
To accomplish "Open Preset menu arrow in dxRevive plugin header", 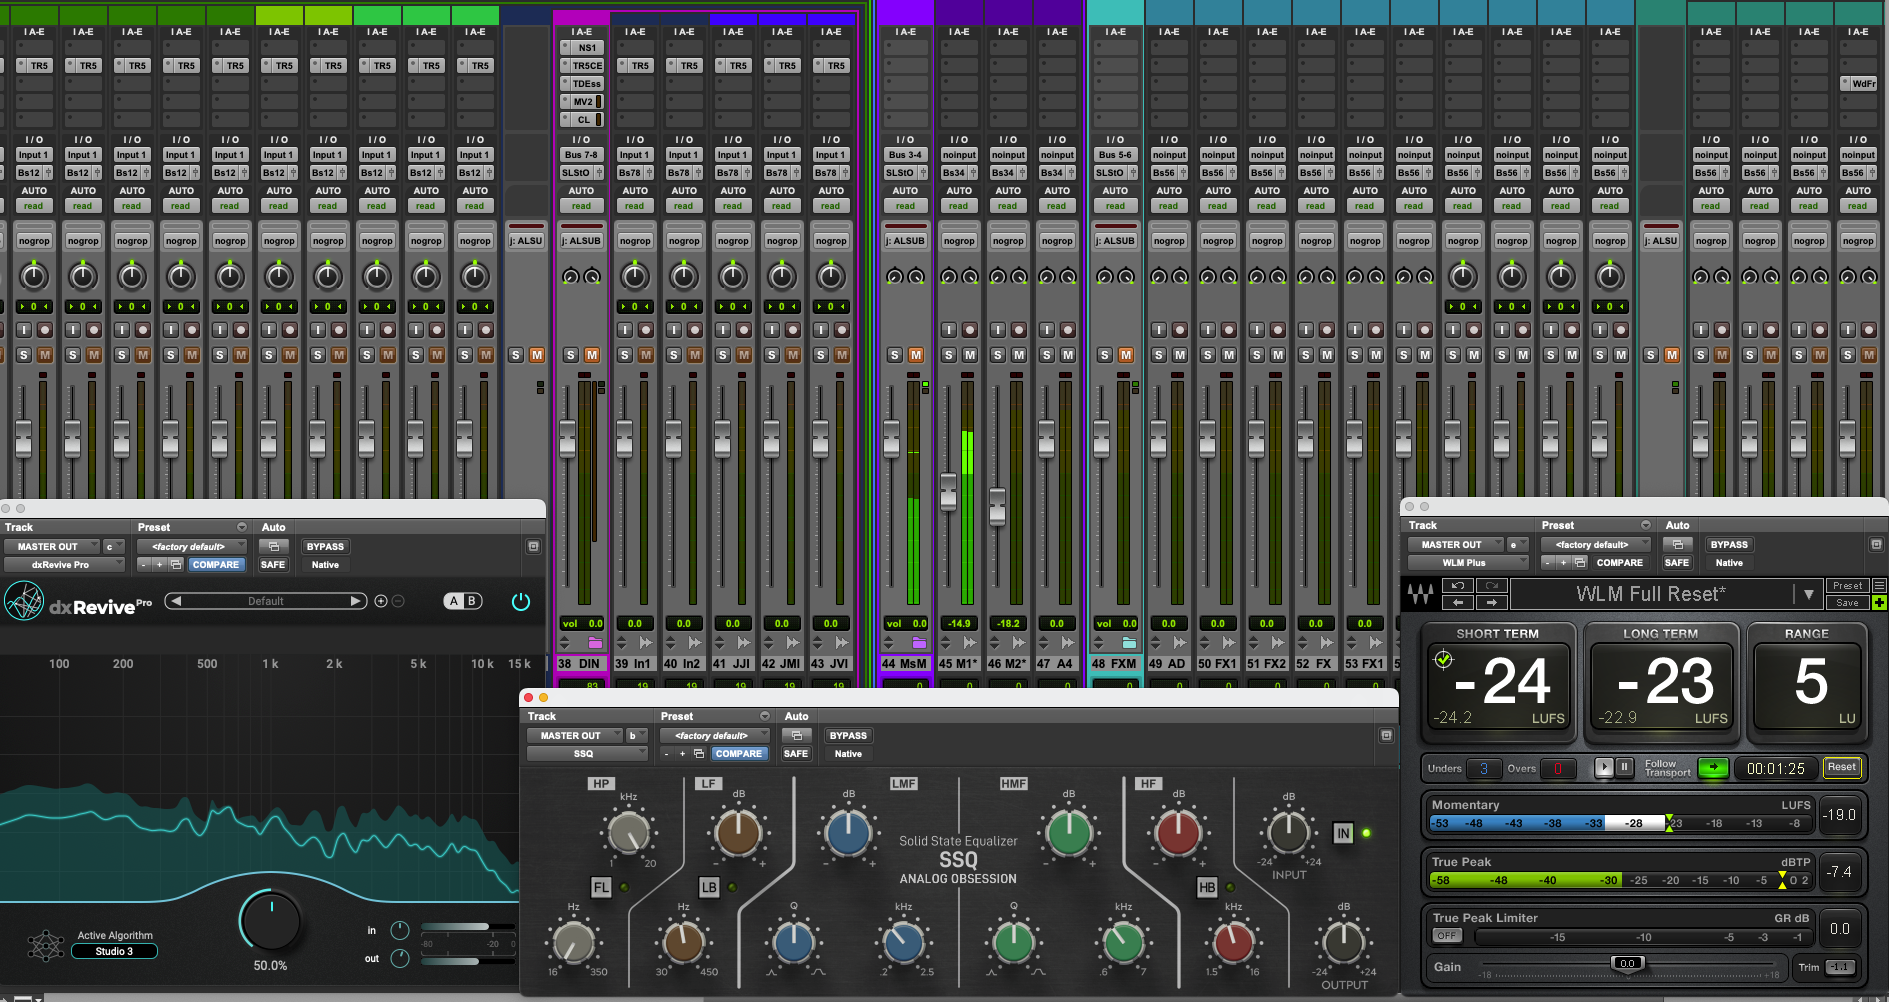I will pos(242,527).
